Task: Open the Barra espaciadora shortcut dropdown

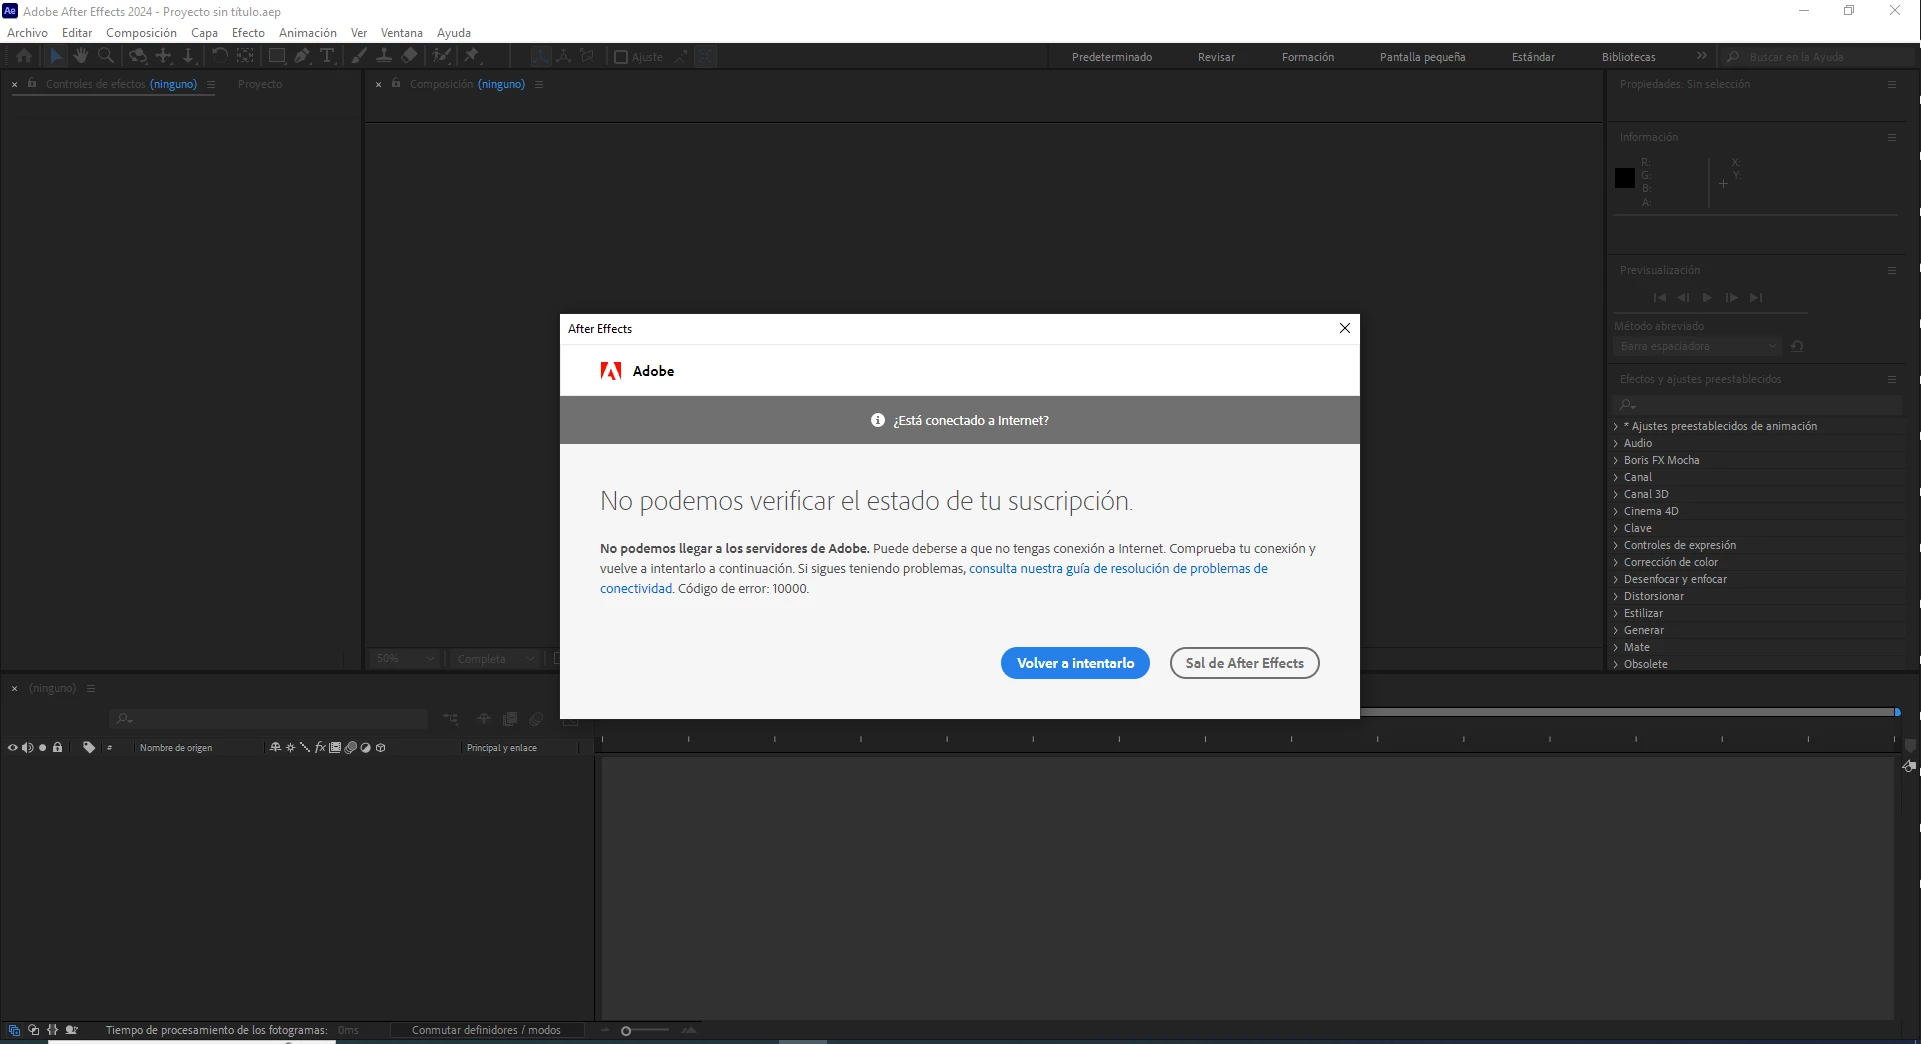Action: 1697,346
